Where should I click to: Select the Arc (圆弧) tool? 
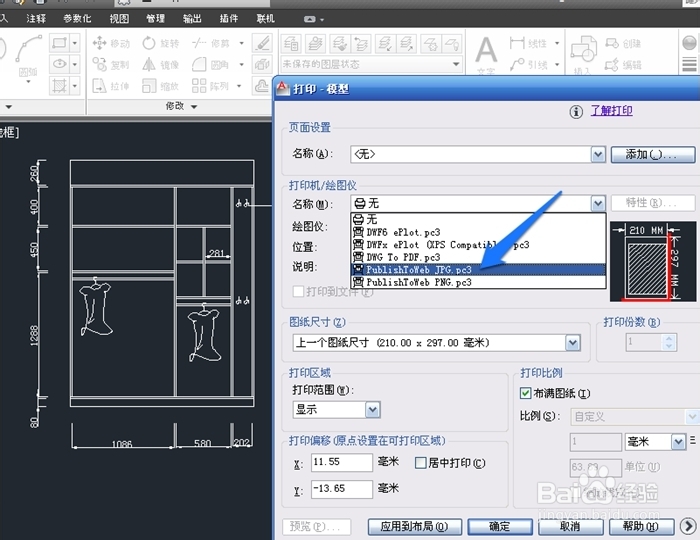point(28,54)
